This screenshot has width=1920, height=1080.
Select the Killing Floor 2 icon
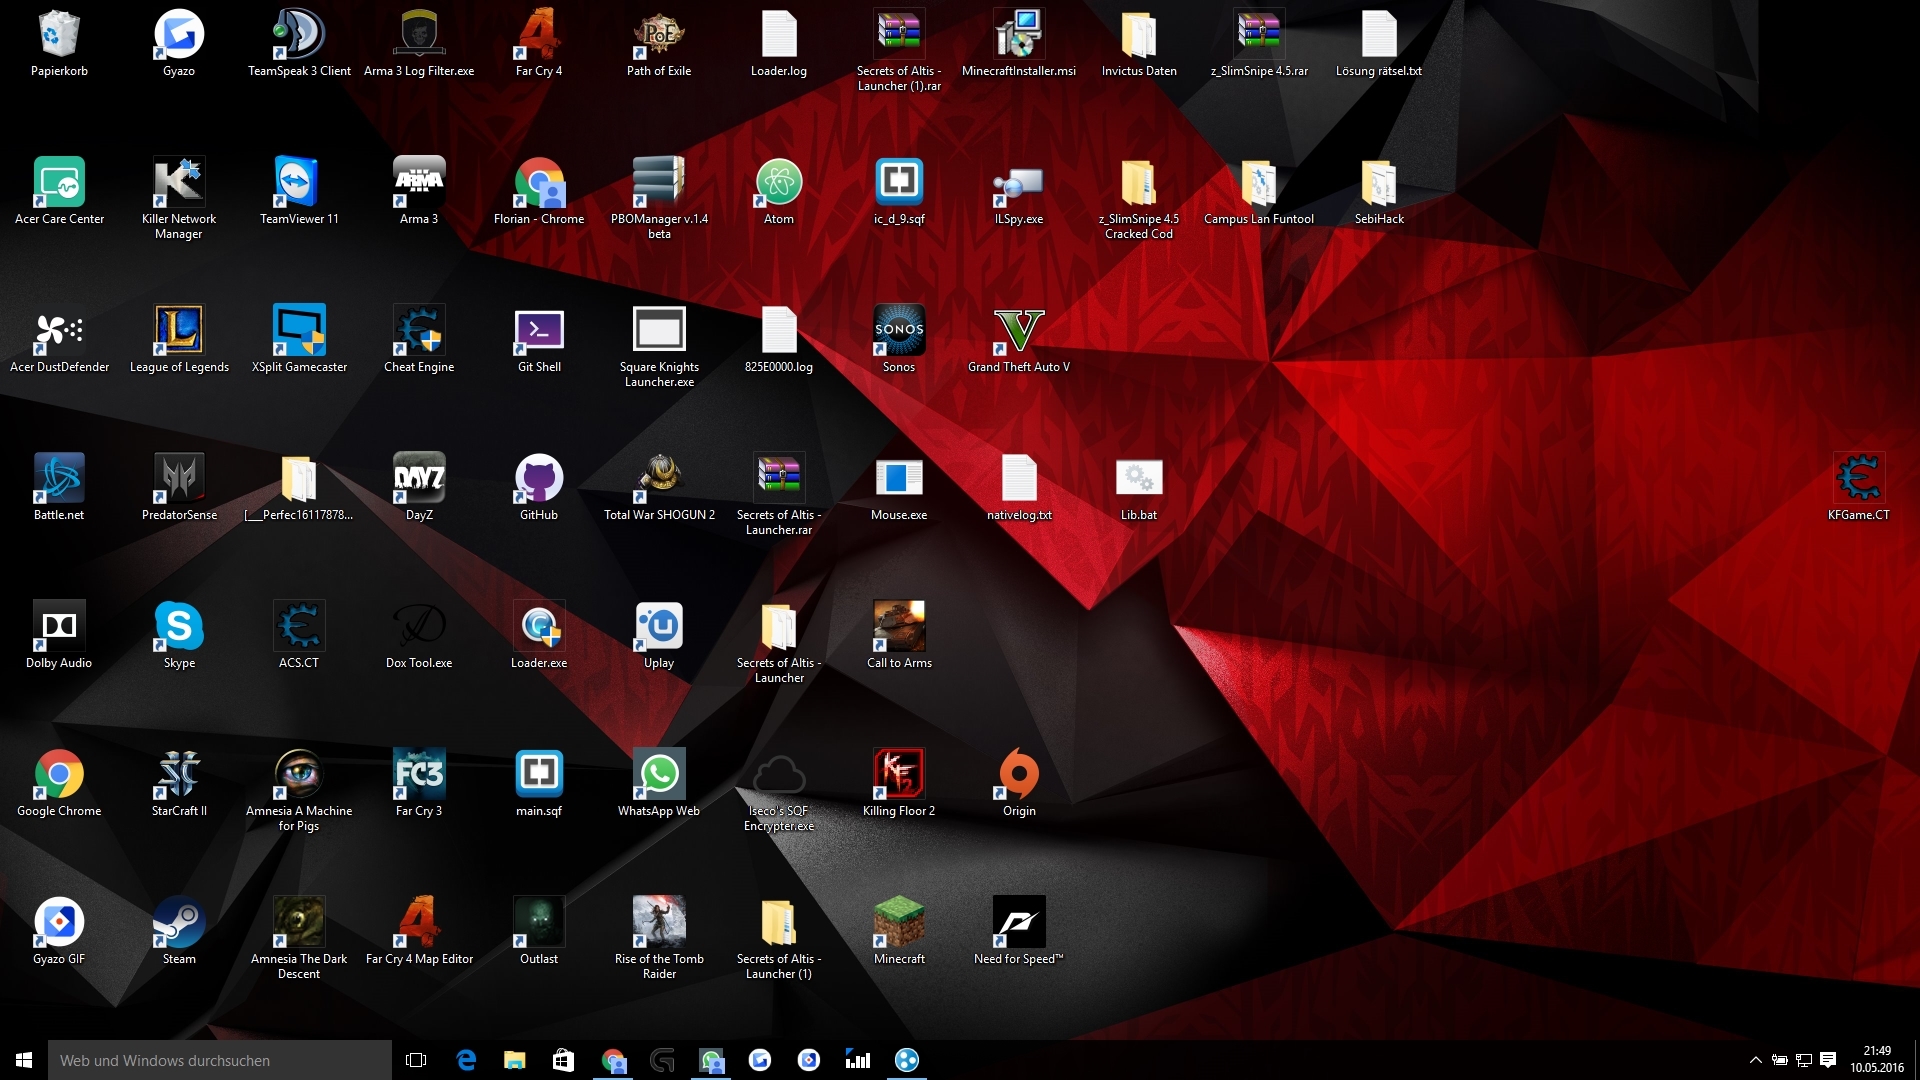[898, 775]
